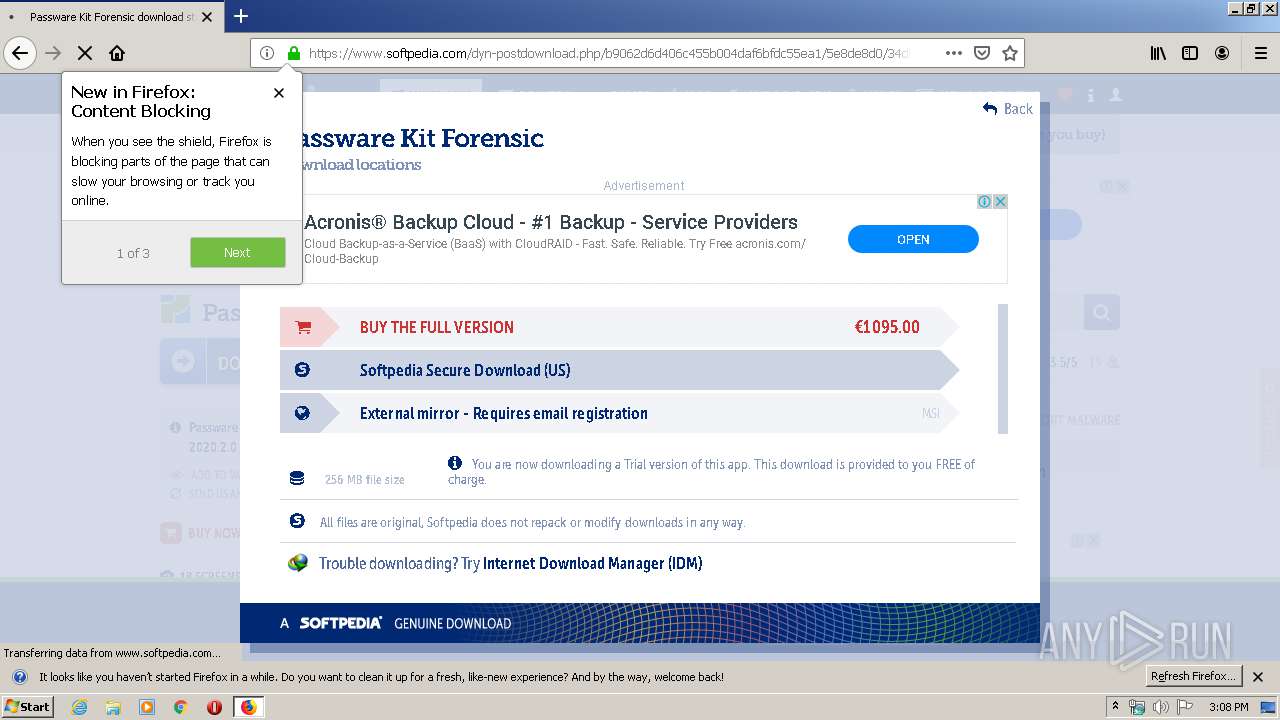
Task: Save page to Pocket
Action: [x=982, y=53]
